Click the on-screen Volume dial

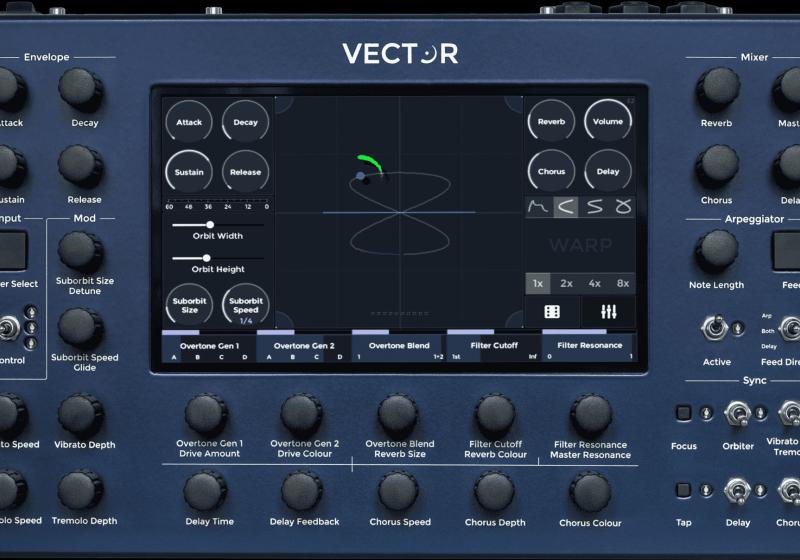click(608, 121)
